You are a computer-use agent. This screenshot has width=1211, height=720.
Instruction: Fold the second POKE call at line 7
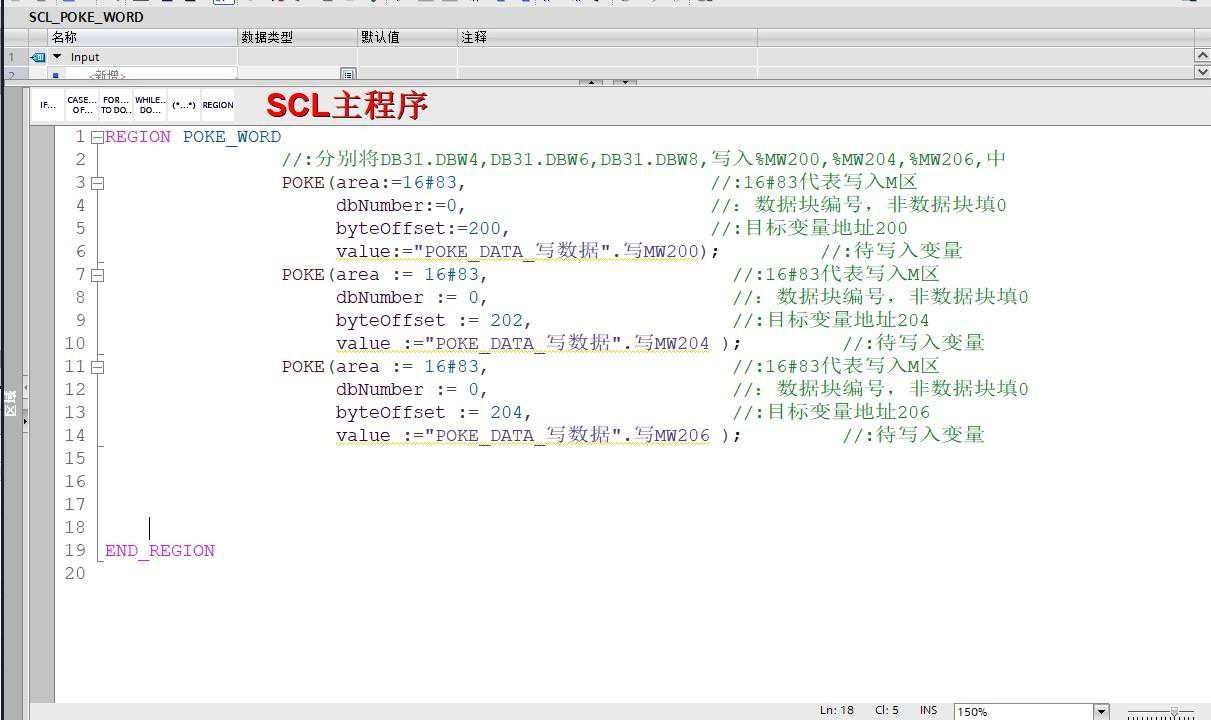tap(97, 275)
